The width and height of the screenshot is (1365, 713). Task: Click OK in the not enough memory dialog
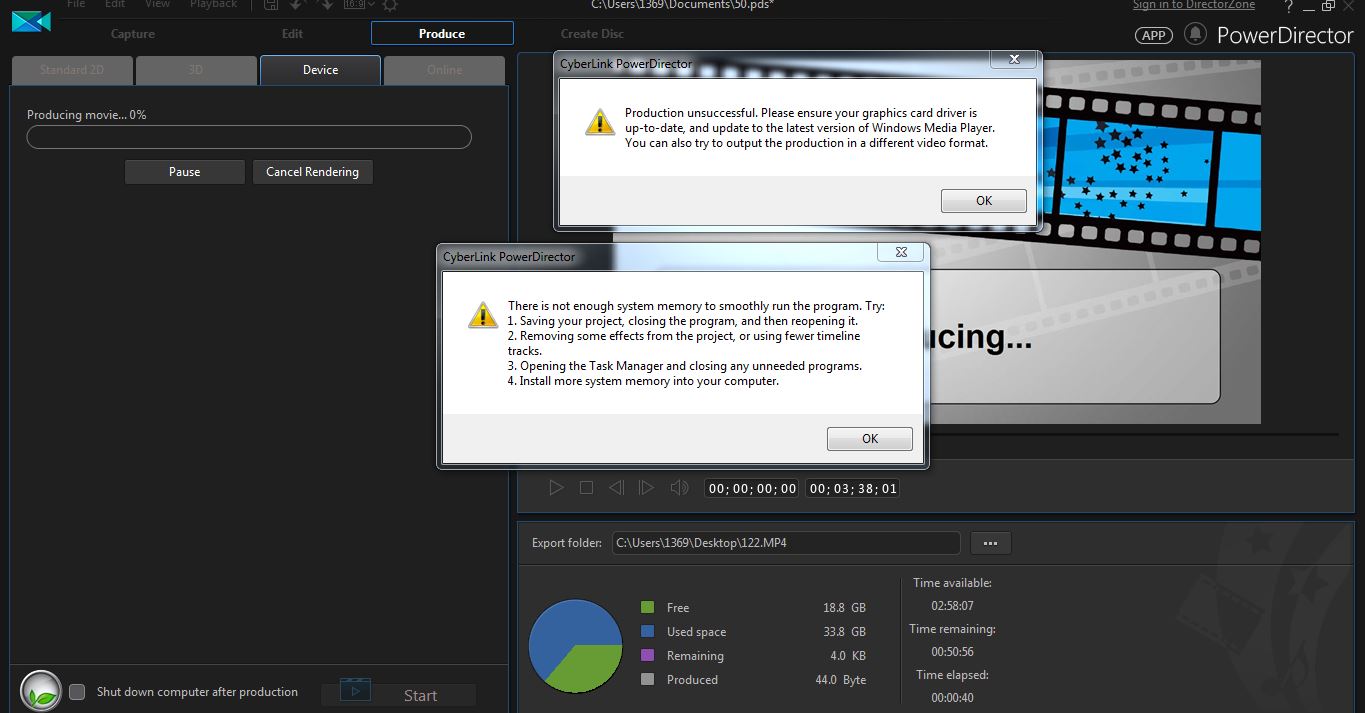pos(870,439)
